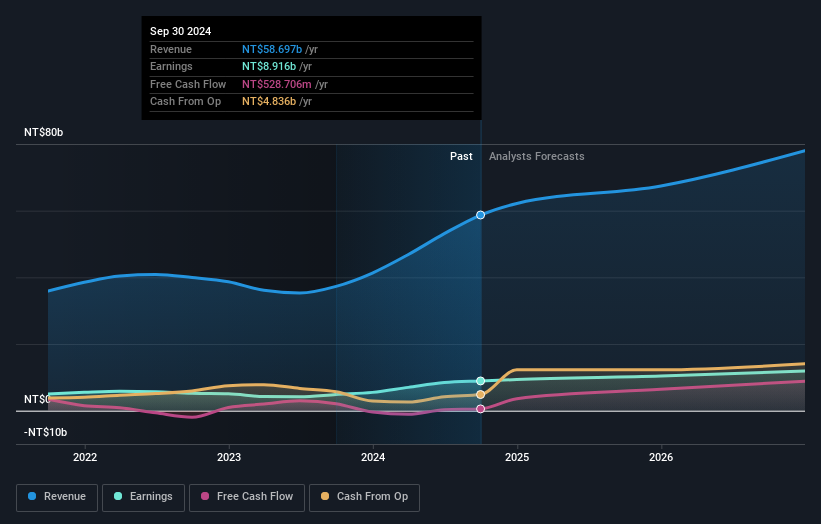Click the NT$58.697b revenue value

pyautogui.click(x=272, y=49)
